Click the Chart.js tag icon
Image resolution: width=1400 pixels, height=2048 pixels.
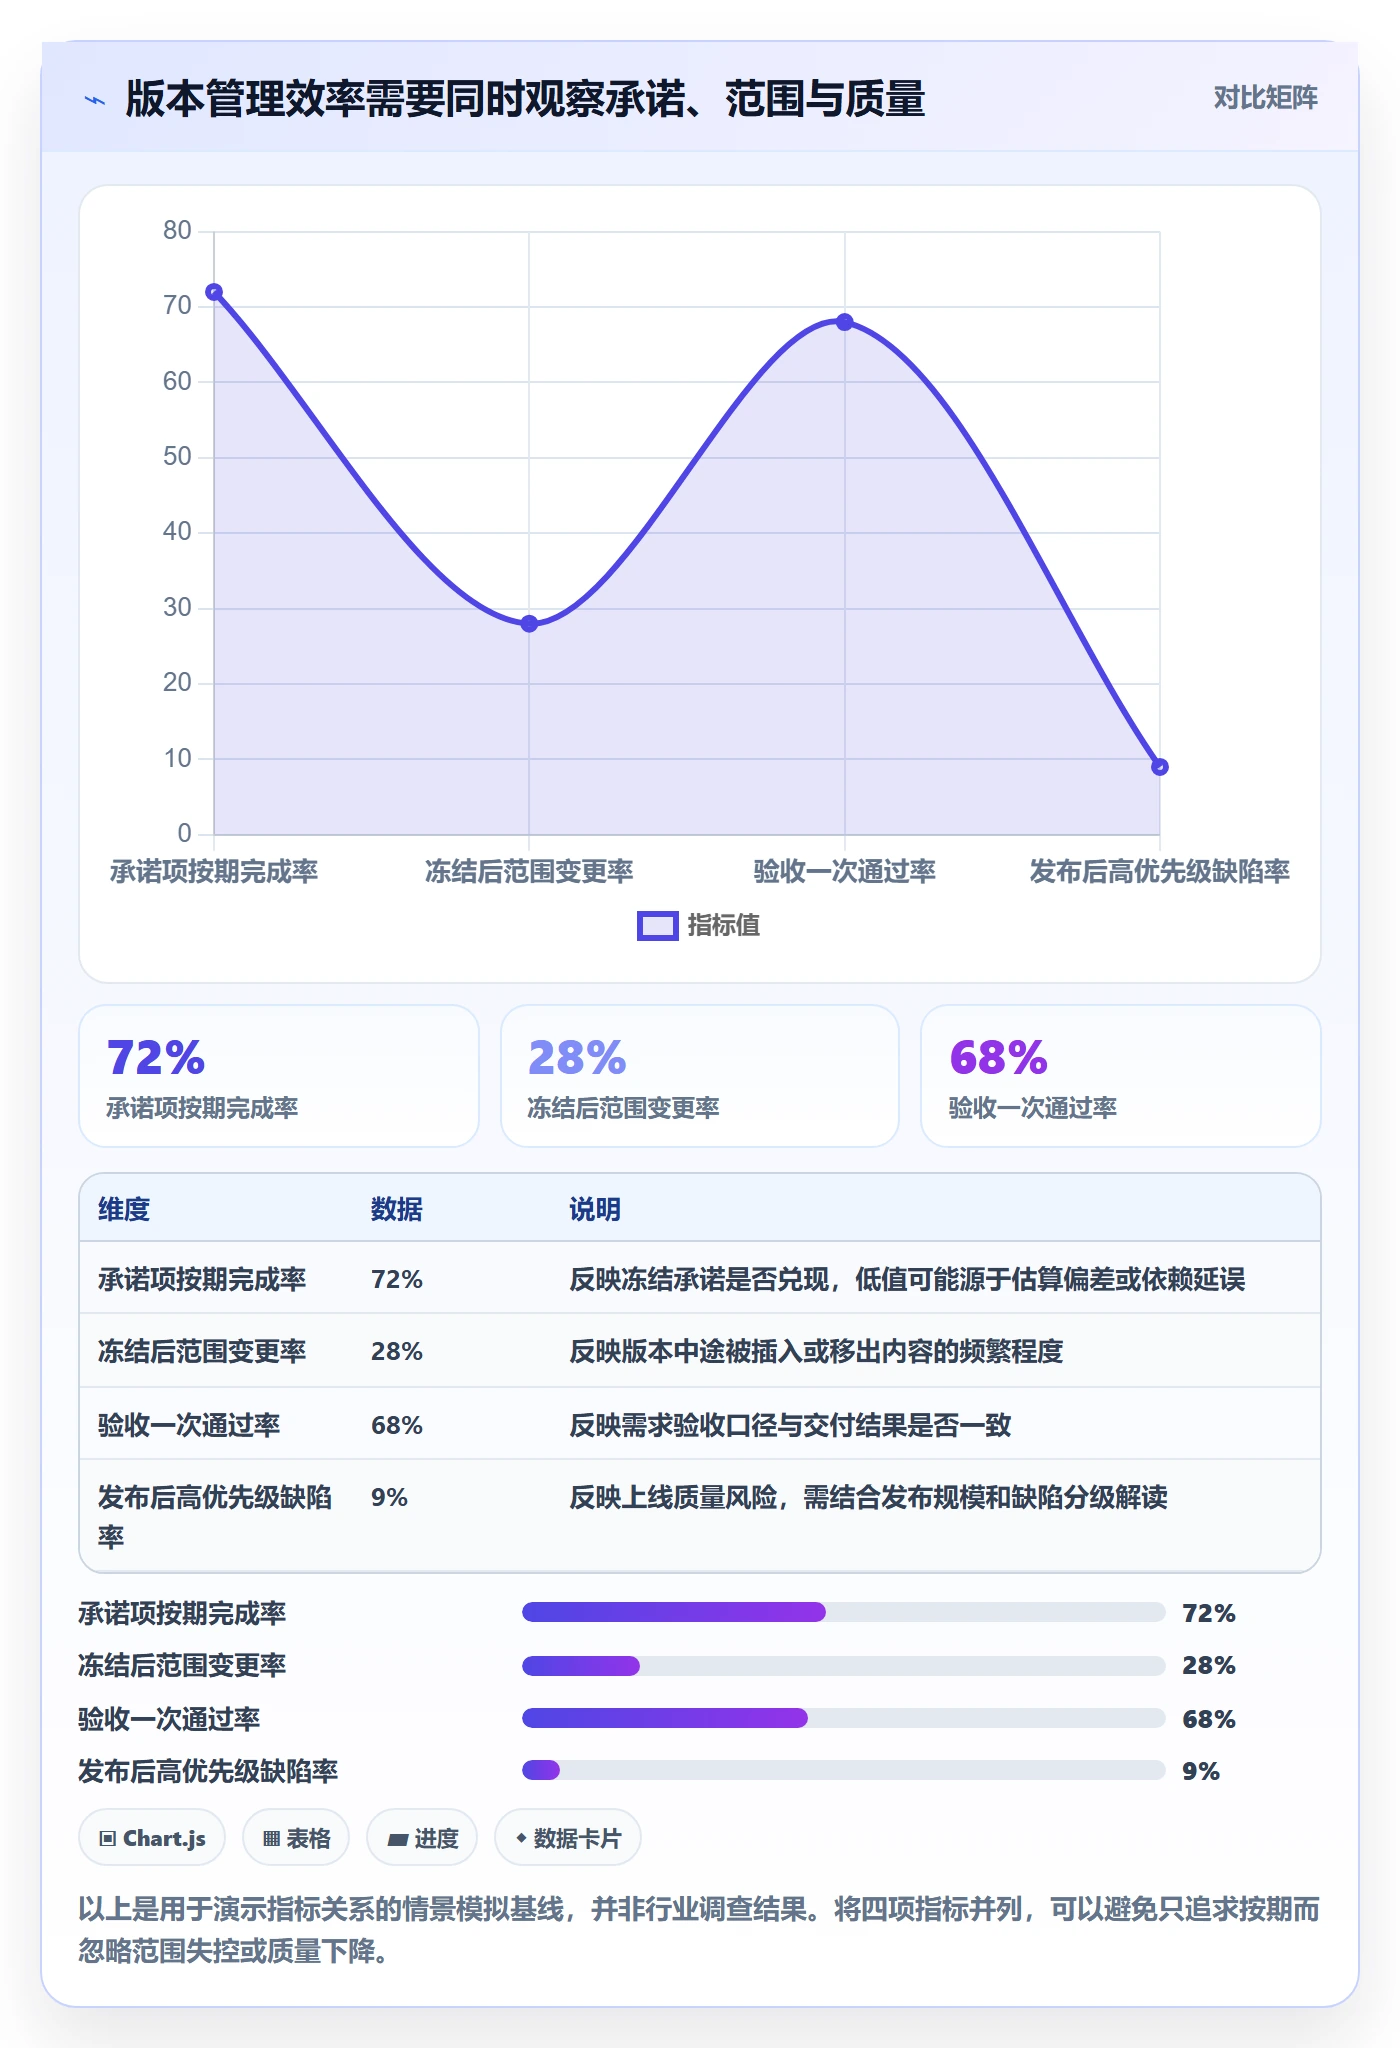[x=108, y=1838]
